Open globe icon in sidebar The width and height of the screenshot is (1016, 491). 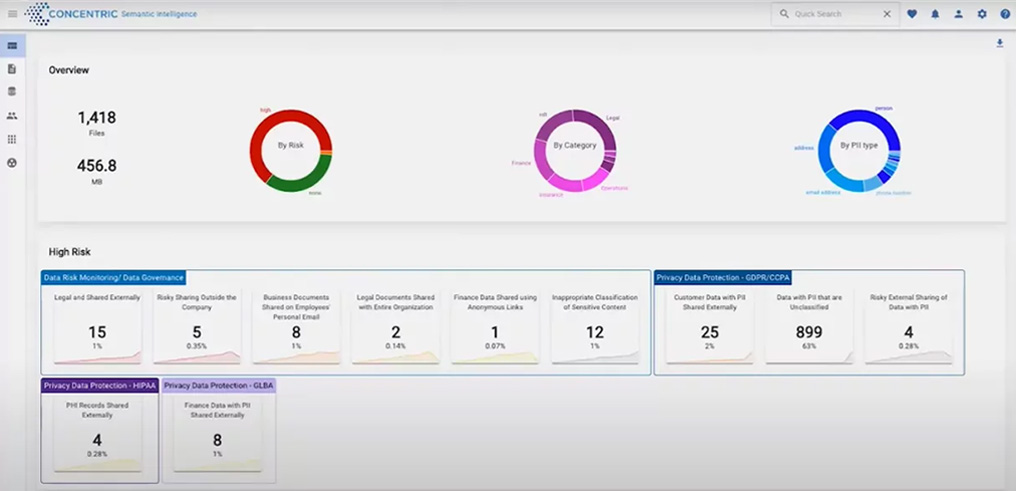pyautogui.click(x=12, y=163)
